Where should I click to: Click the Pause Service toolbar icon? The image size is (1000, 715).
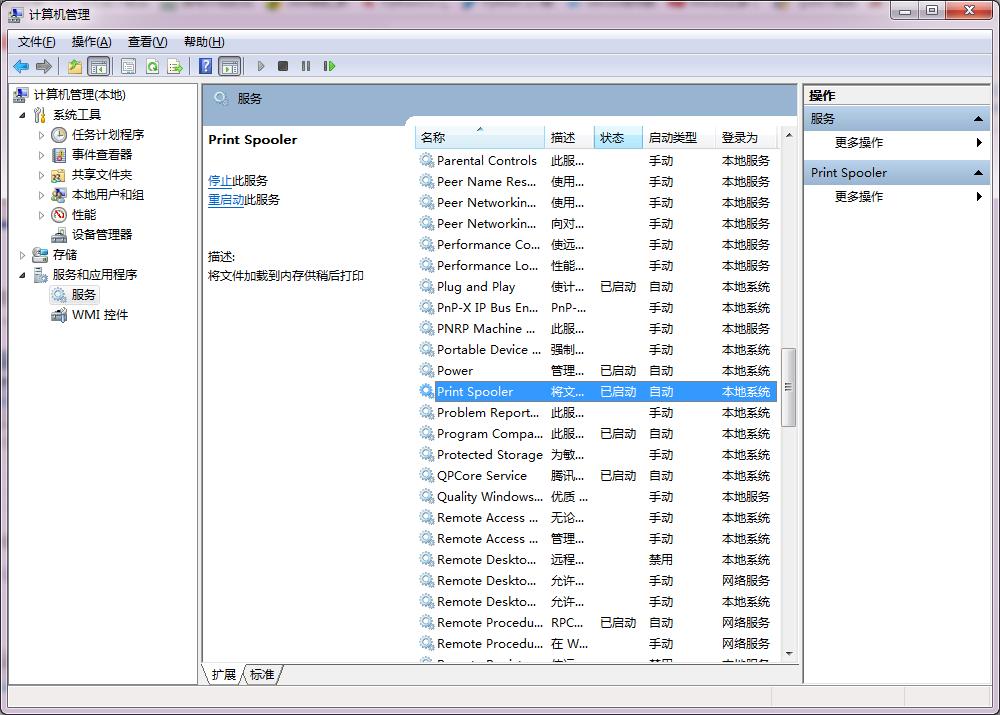[x=306, y=67]
